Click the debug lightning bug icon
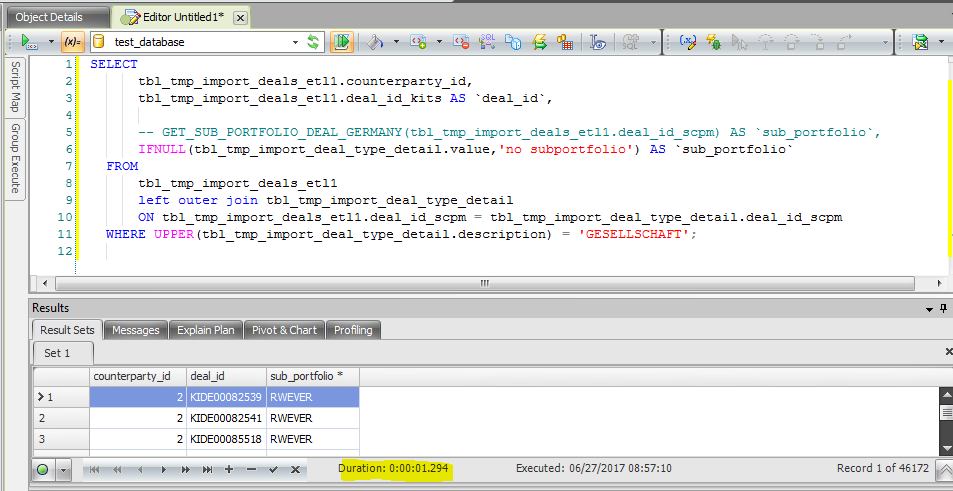Viewport: 953px width, 491px height. tap(713, 42)
